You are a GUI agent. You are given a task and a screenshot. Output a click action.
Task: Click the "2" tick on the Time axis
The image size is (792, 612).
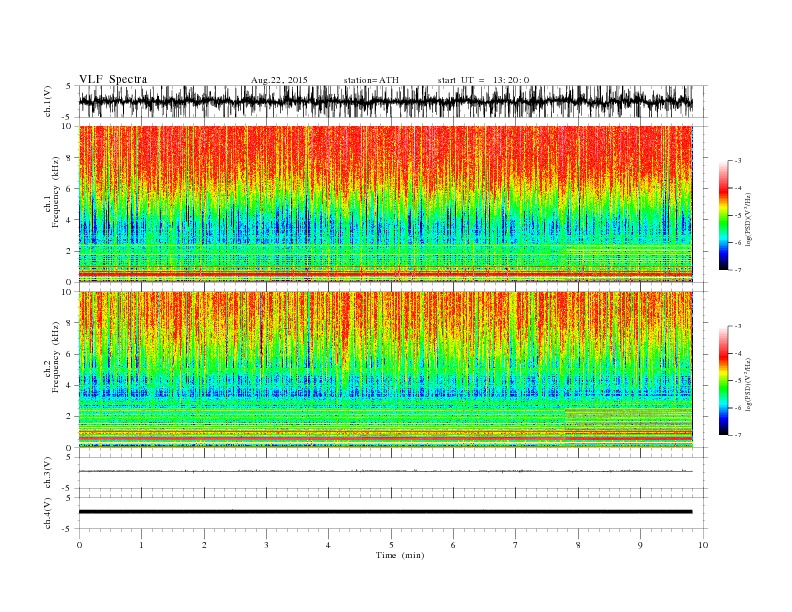[204, 545]
